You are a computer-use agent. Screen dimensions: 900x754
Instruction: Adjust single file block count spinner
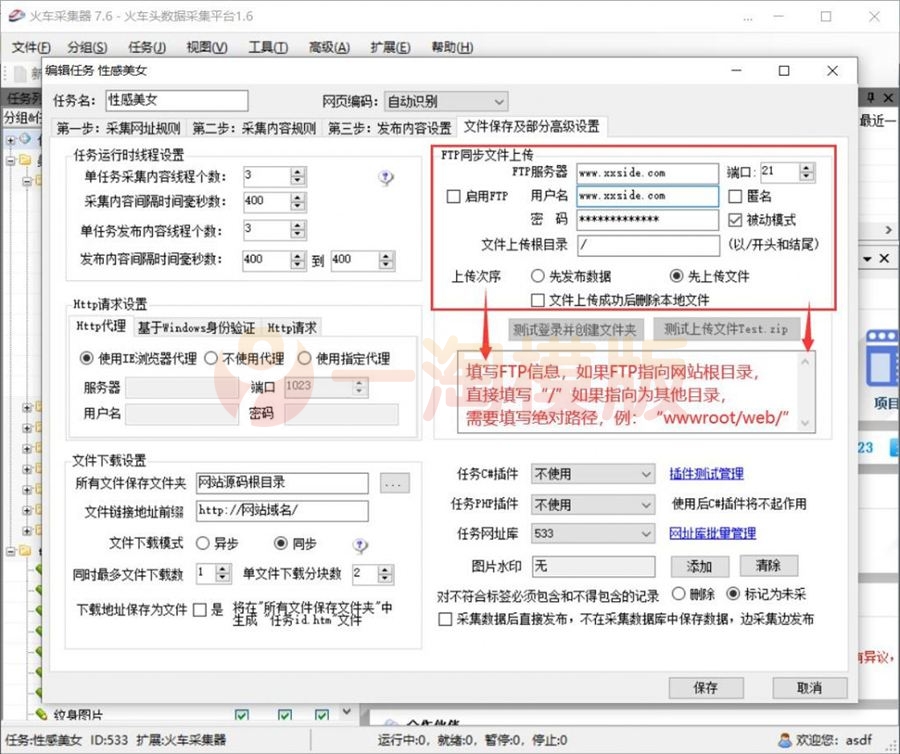pyautogui.click(x=385, y=573)
